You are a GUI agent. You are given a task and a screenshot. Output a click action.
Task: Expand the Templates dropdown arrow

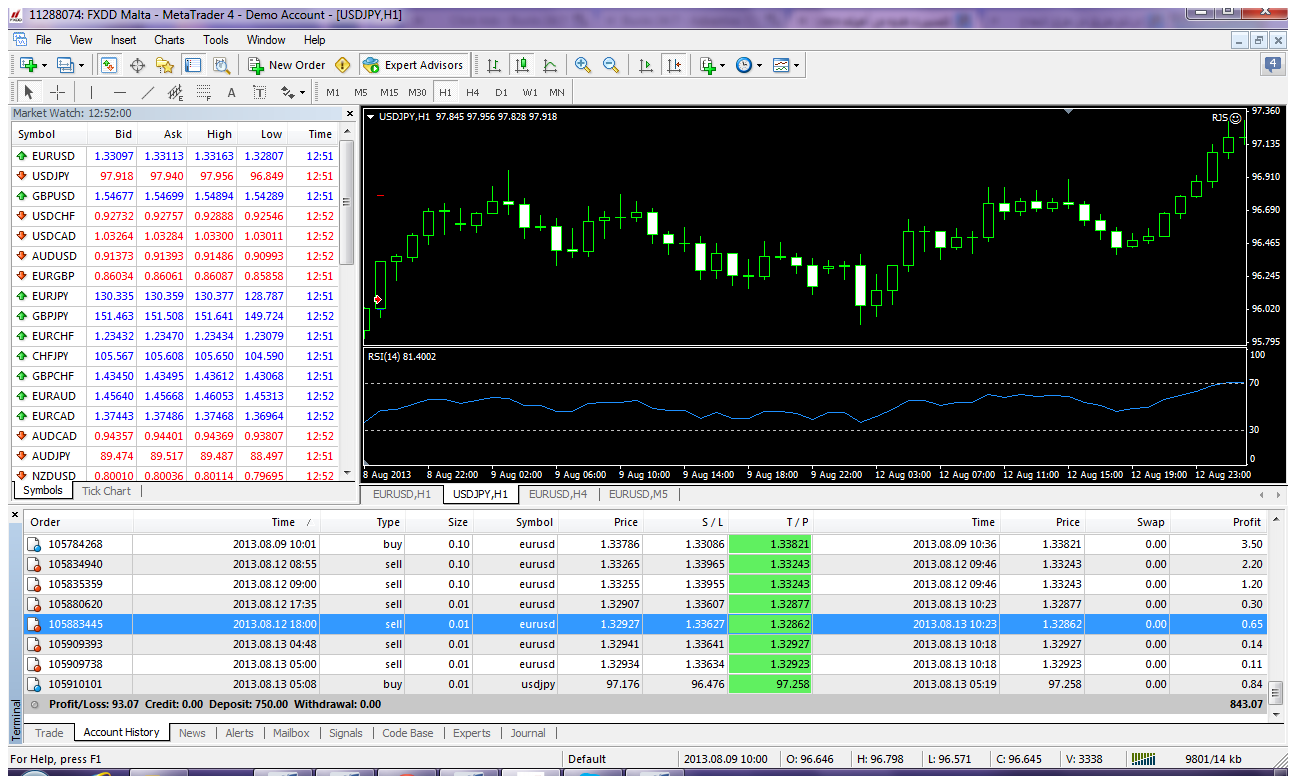(x=796, y=65)
